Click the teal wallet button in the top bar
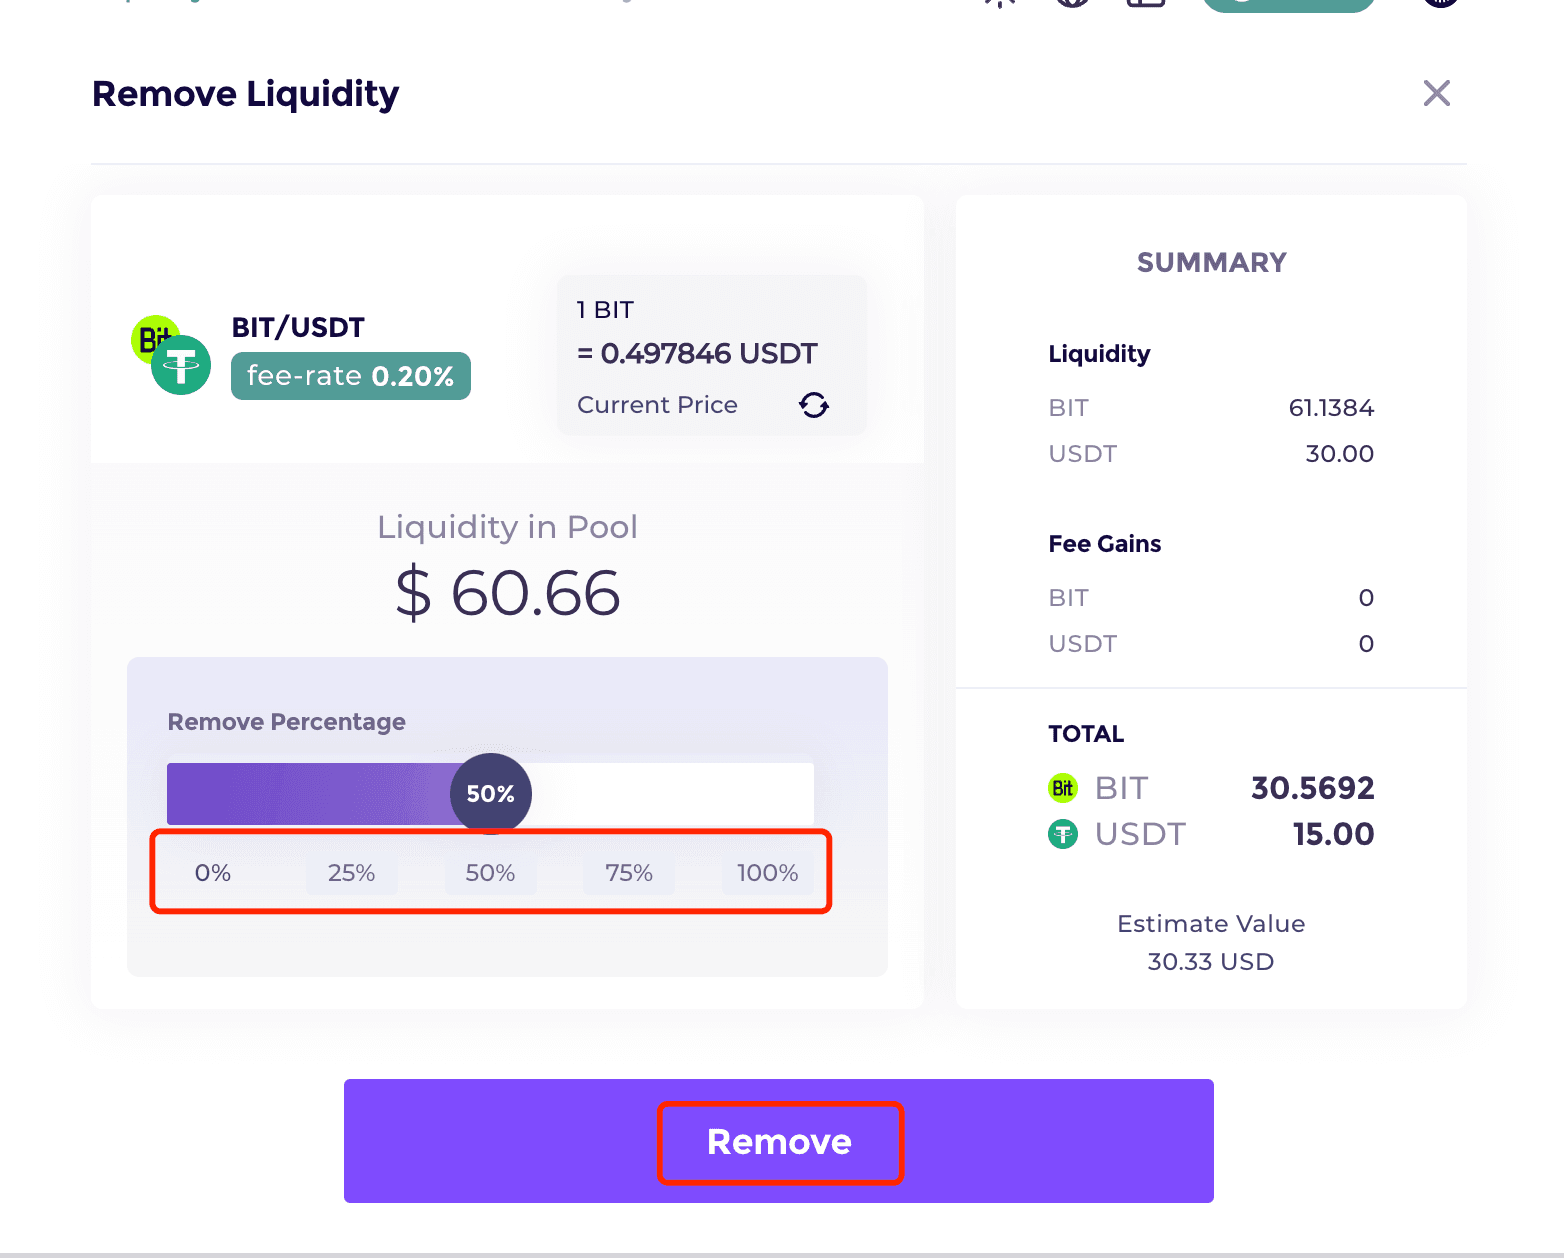Viewport: 1564px width, 1258px height. click(1289, 5)
